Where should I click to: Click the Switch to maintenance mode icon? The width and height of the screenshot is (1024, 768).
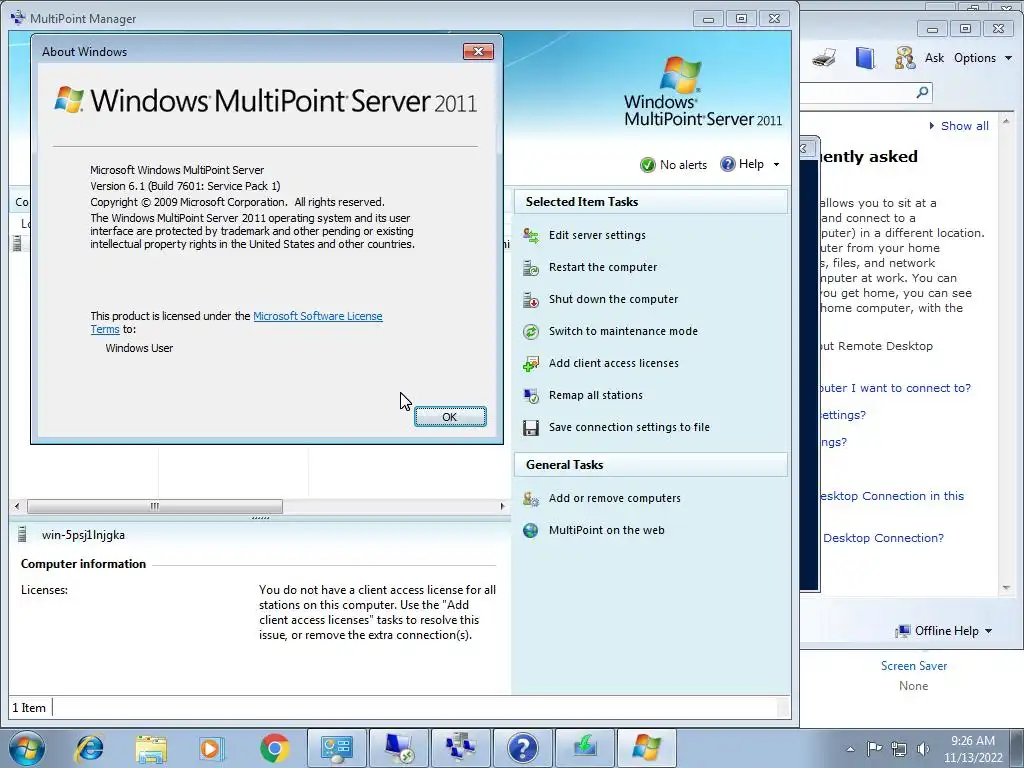tap(531, 332)
